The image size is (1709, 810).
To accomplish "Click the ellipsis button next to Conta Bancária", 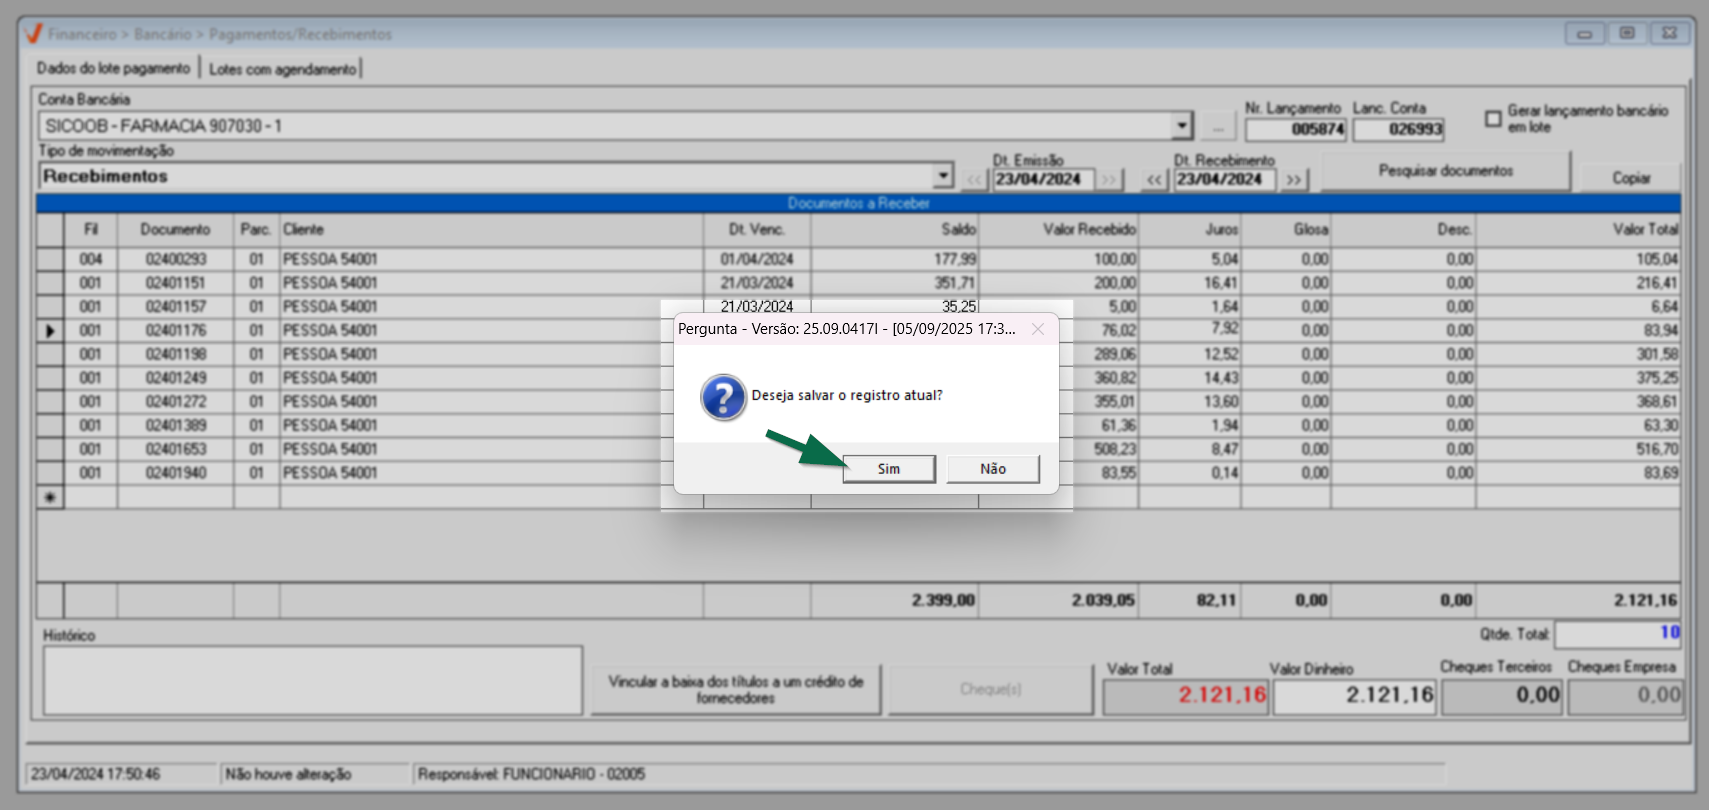I will click(1217, 127).
